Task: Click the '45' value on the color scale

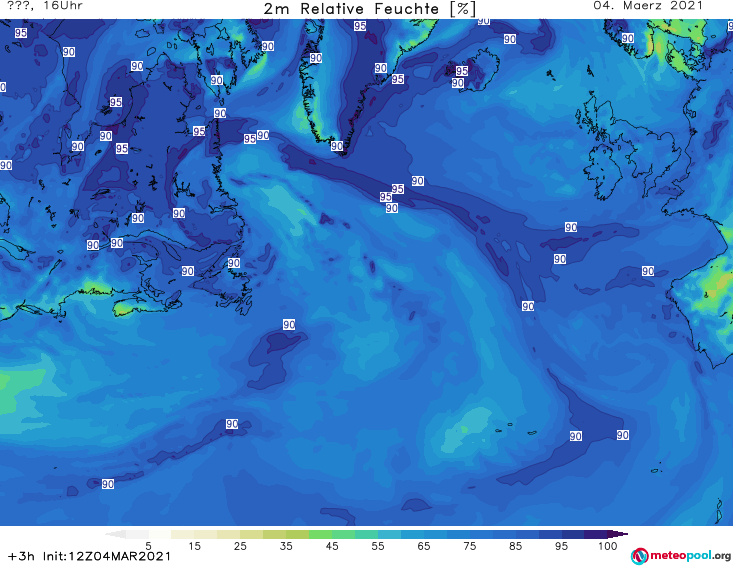Action: click(331, 546)
